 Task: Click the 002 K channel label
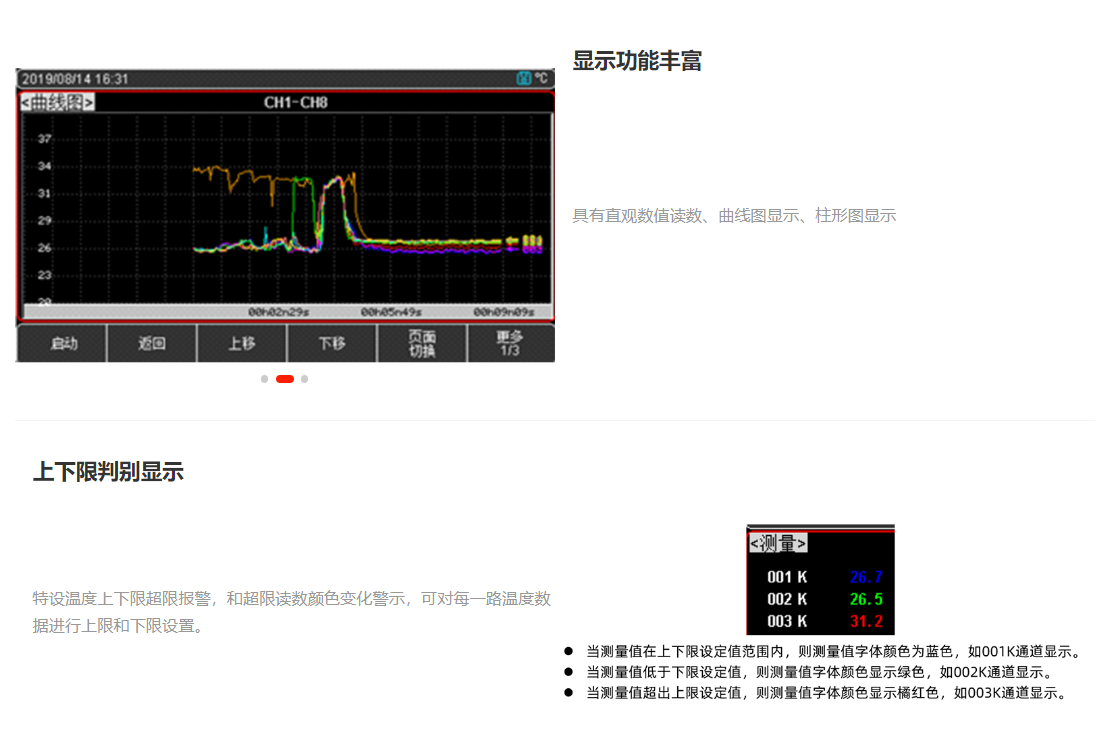click(x=787, y=600)
